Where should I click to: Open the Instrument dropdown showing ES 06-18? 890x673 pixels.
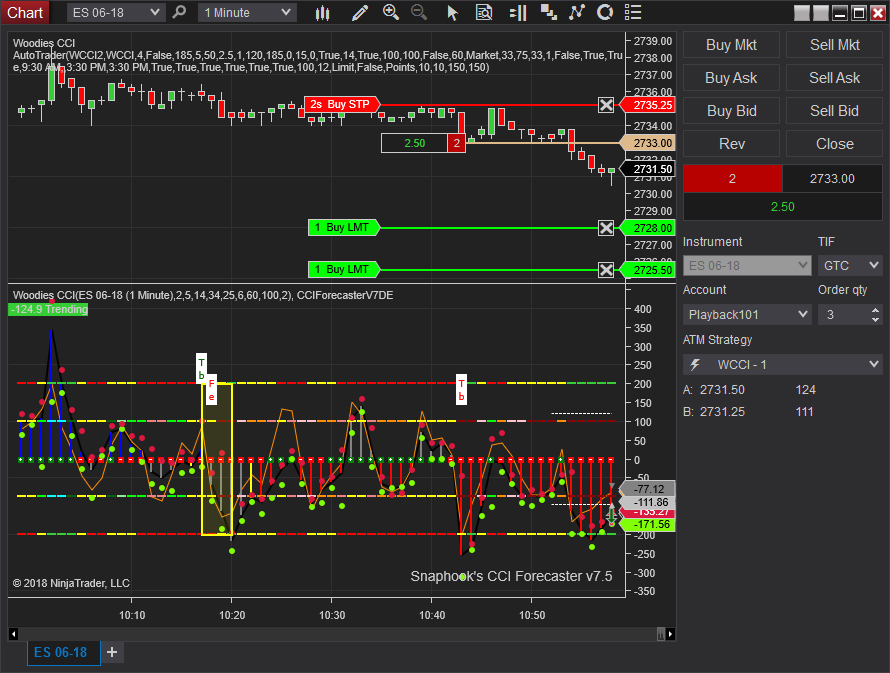point(746,265)
